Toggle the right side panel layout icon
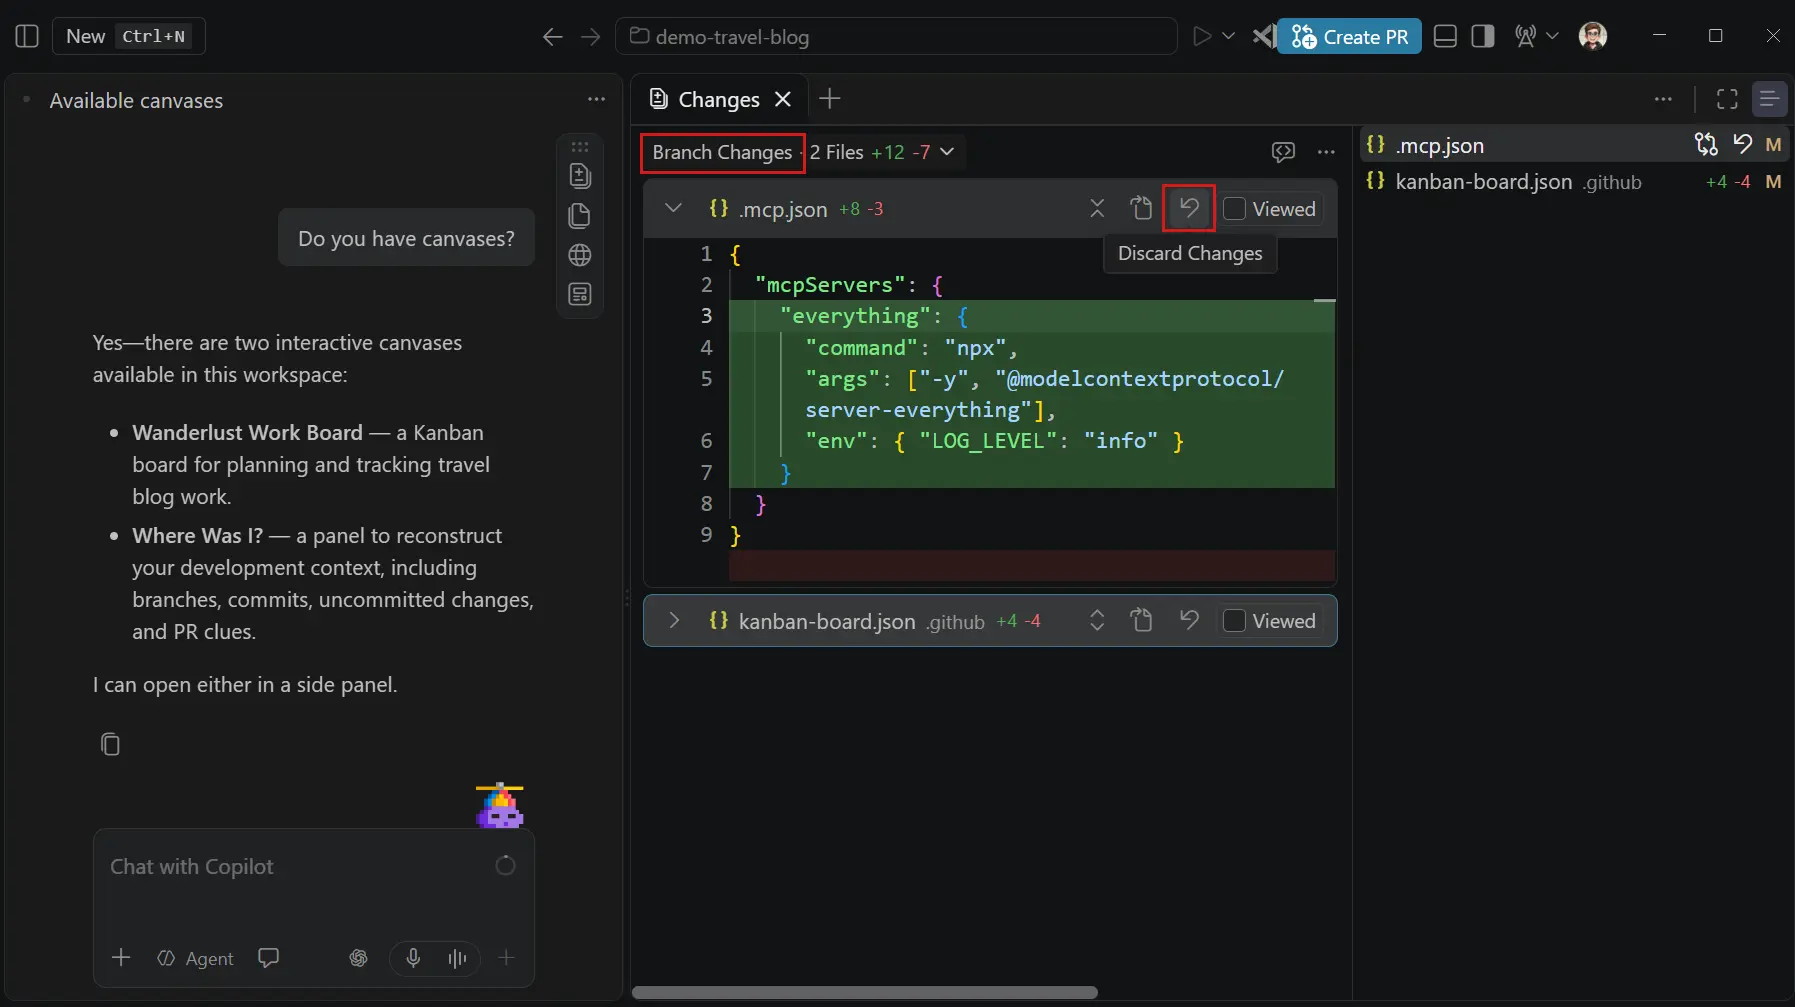Viewport: 1795px width, 1007px height. pyautogui.click(x=1483, y=37)
